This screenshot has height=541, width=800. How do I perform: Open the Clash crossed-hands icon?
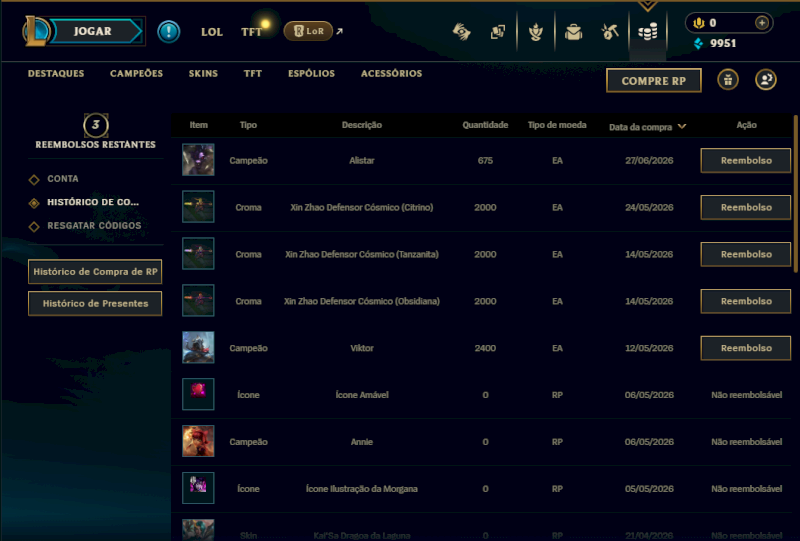click(462, 32)
